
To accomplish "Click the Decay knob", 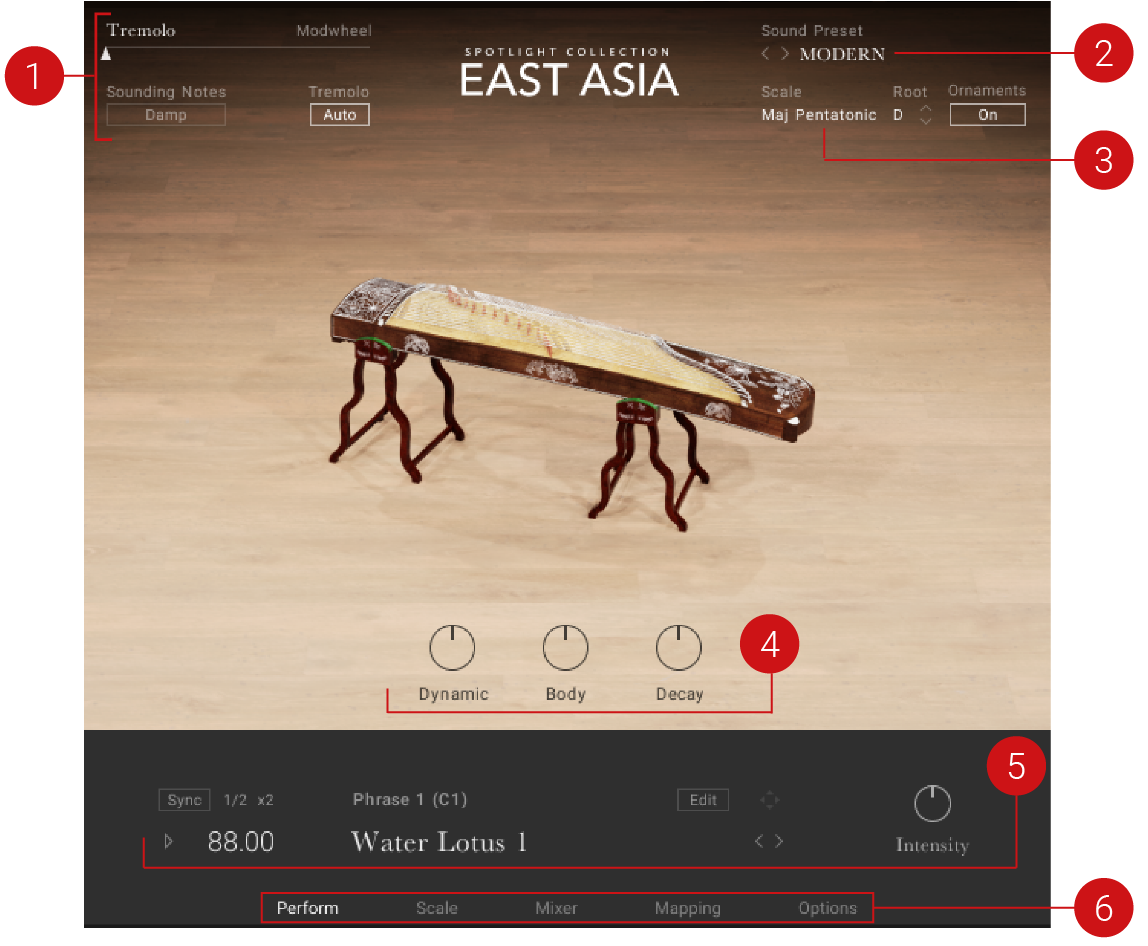I will pyautogui.click(x=679, y=649).
